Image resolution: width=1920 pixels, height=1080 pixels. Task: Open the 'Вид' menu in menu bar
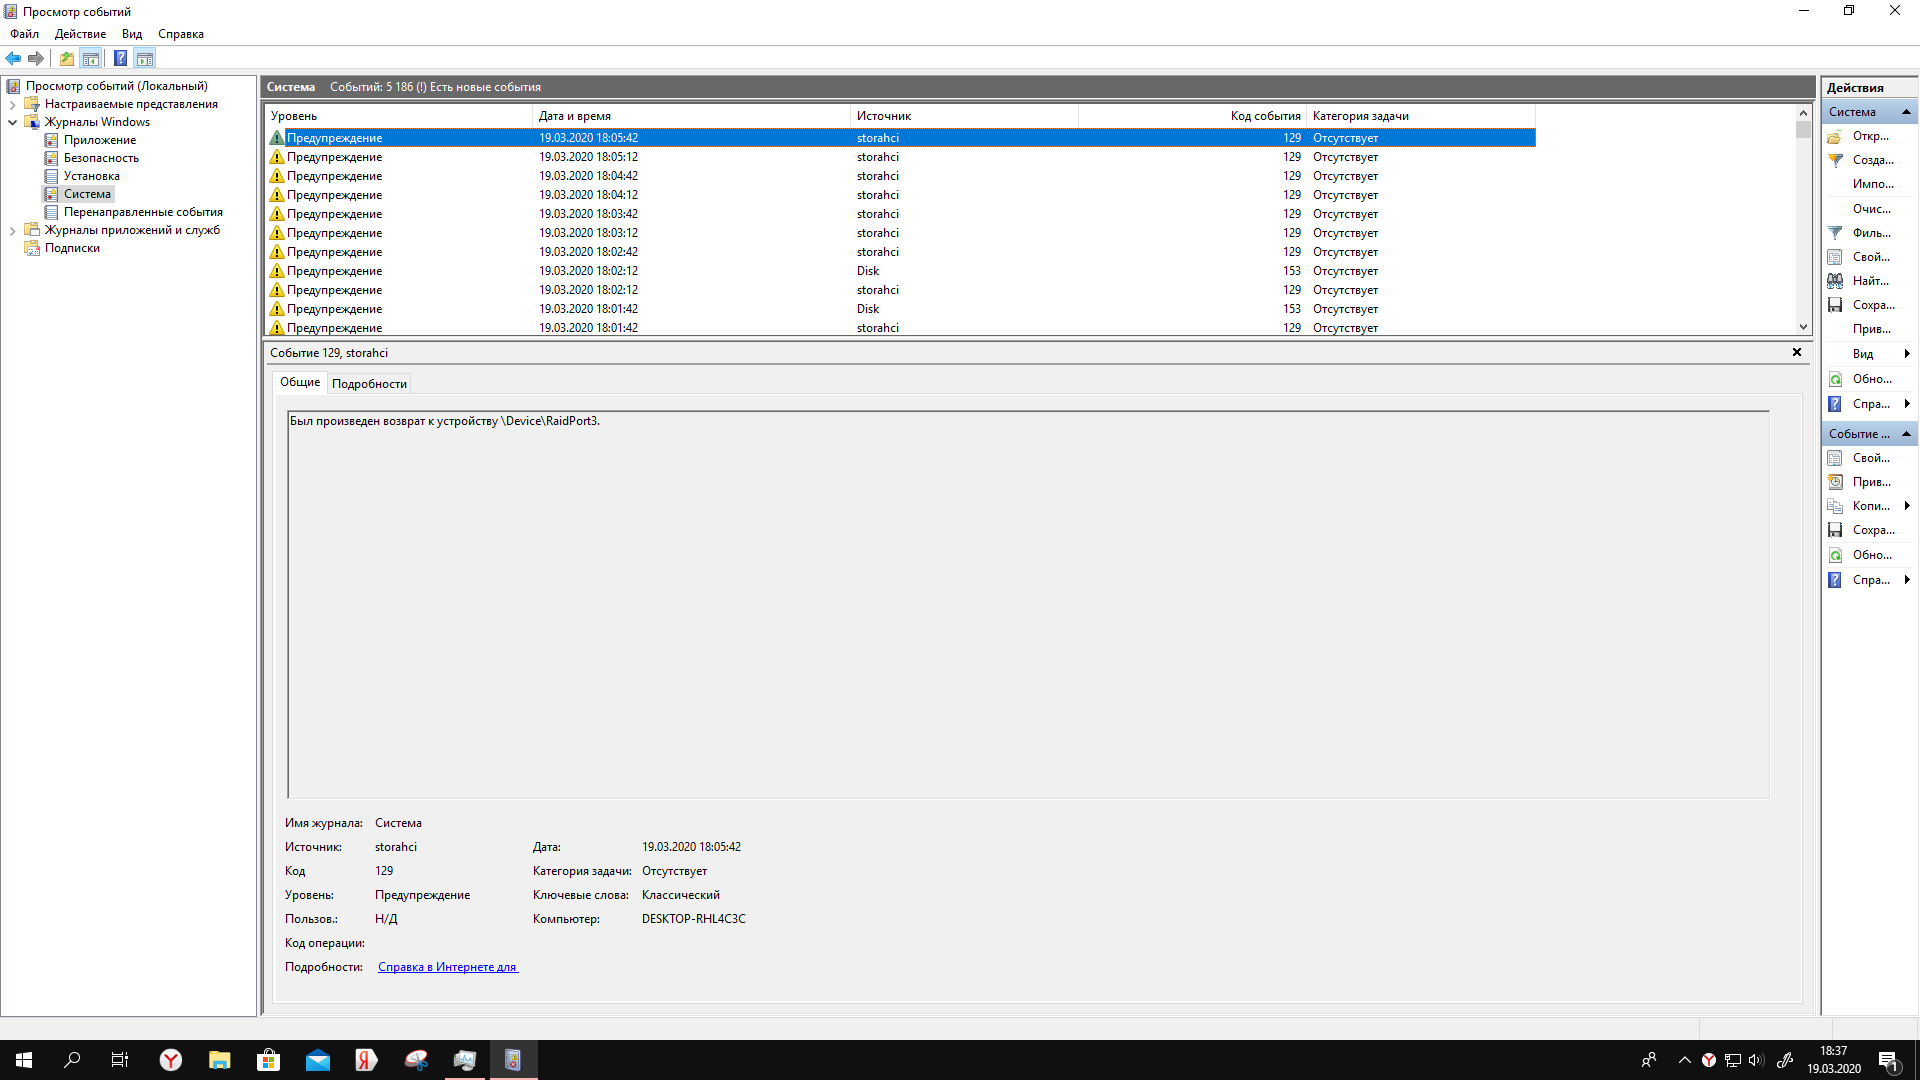tap(132, 34)
